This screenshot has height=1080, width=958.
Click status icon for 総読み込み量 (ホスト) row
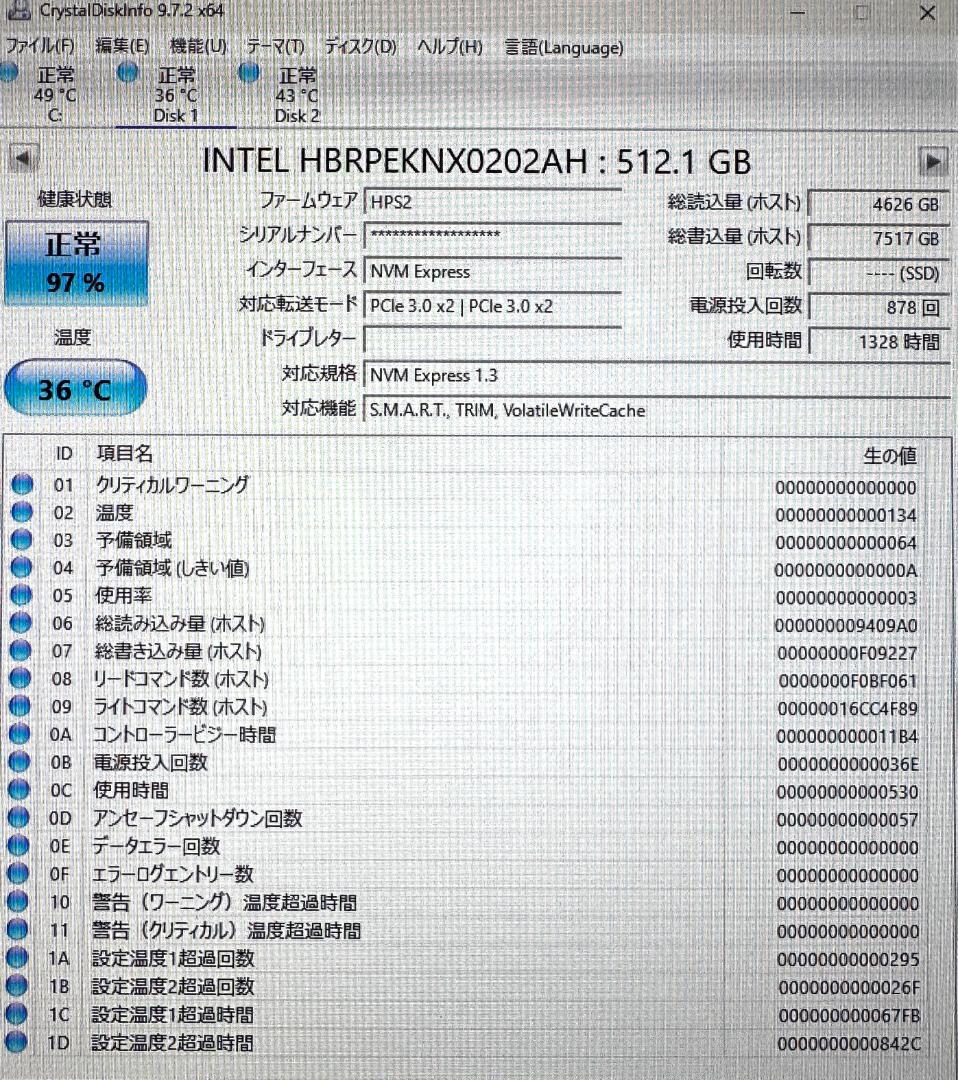click(21, 623)
